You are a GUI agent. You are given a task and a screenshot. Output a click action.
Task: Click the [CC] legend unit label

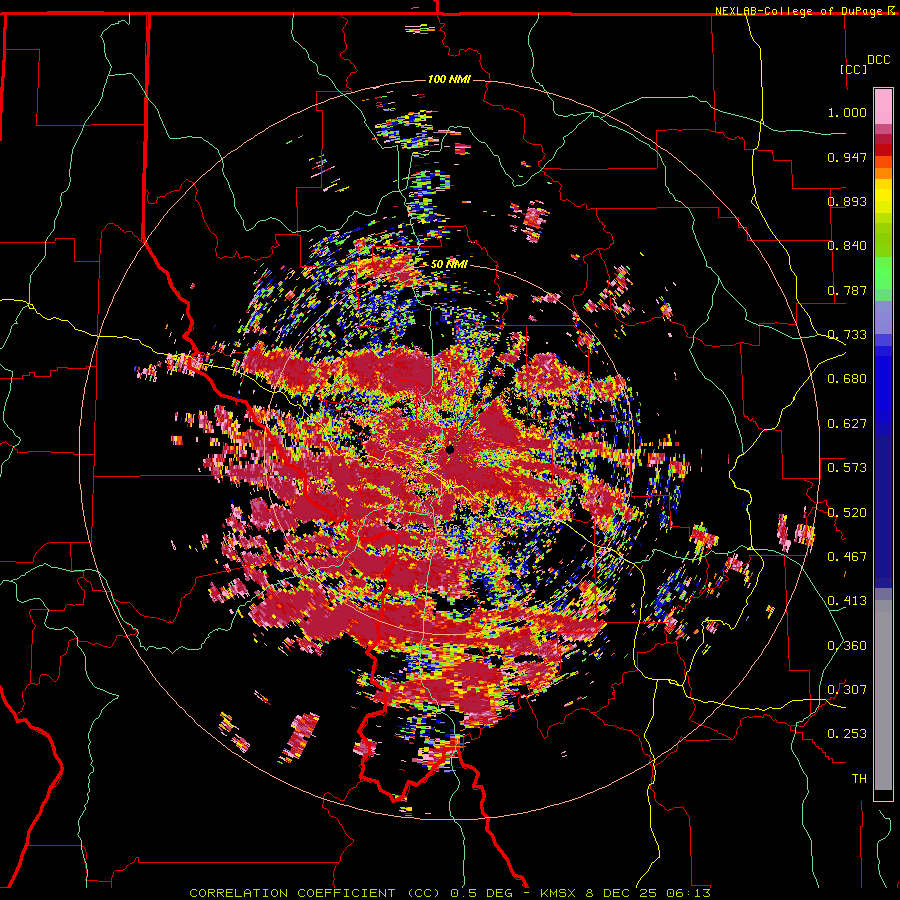pyautogui.click(x=854, y=69)
